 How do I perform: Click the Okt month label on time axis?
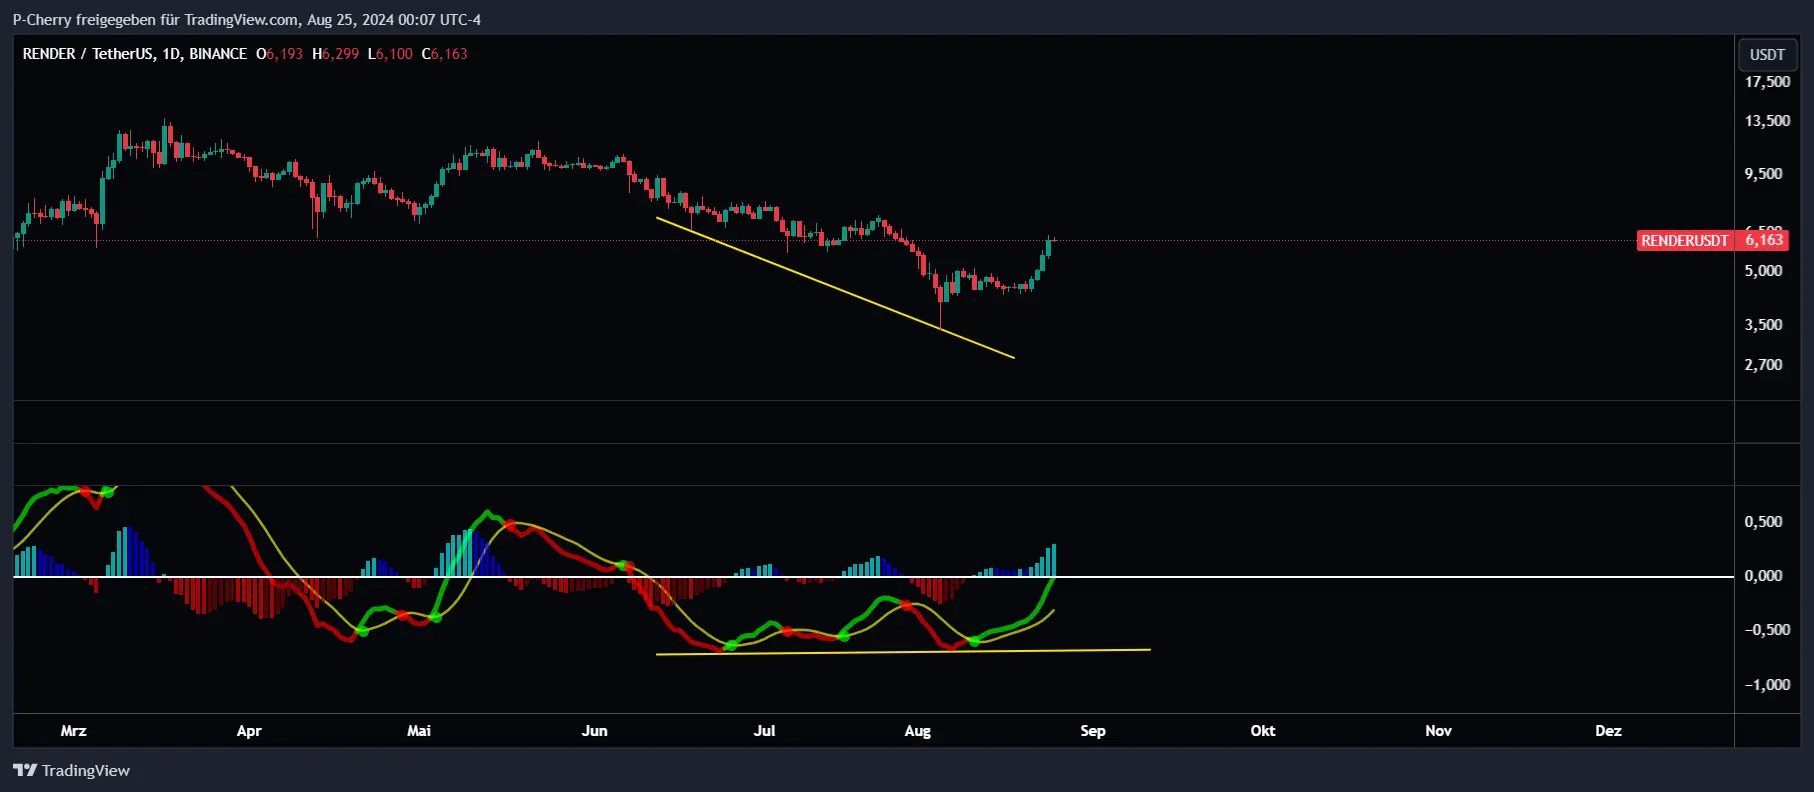1263,731
